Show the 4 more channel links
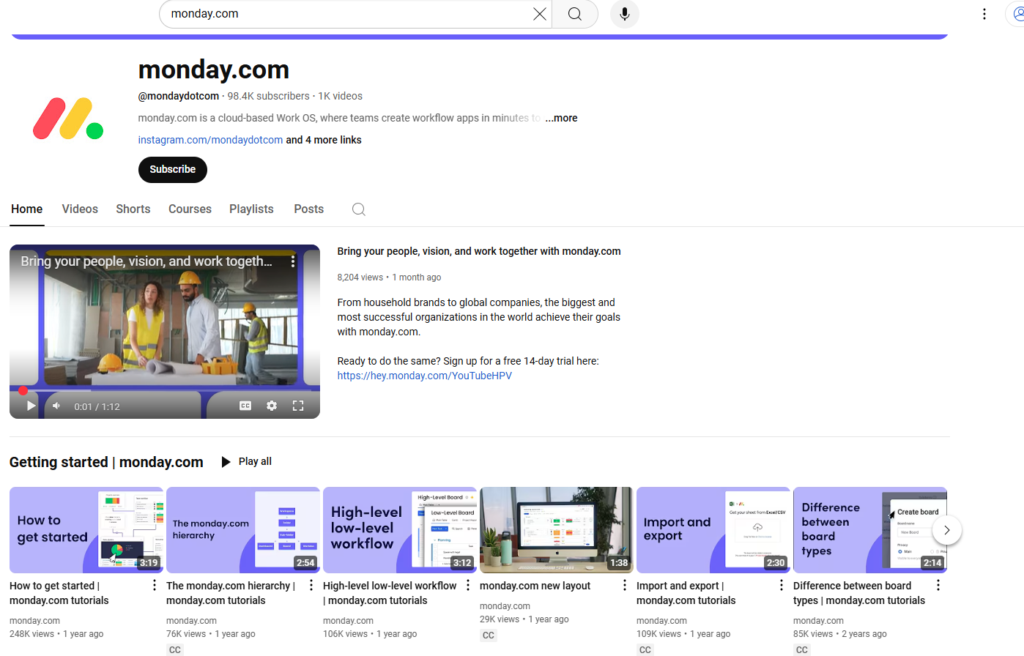 coord(323,140)
